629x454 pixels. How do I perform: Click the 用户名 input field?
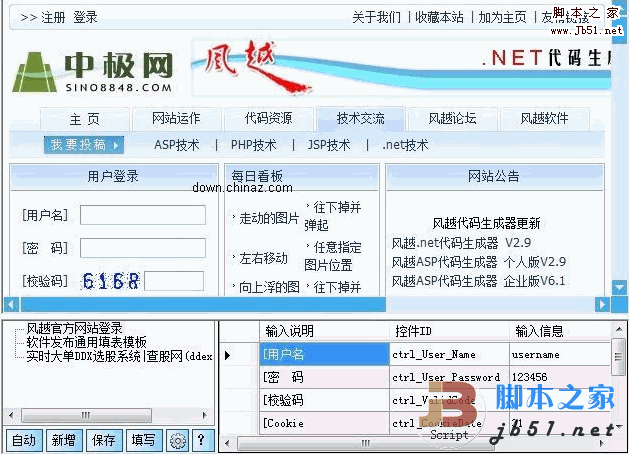143,215
